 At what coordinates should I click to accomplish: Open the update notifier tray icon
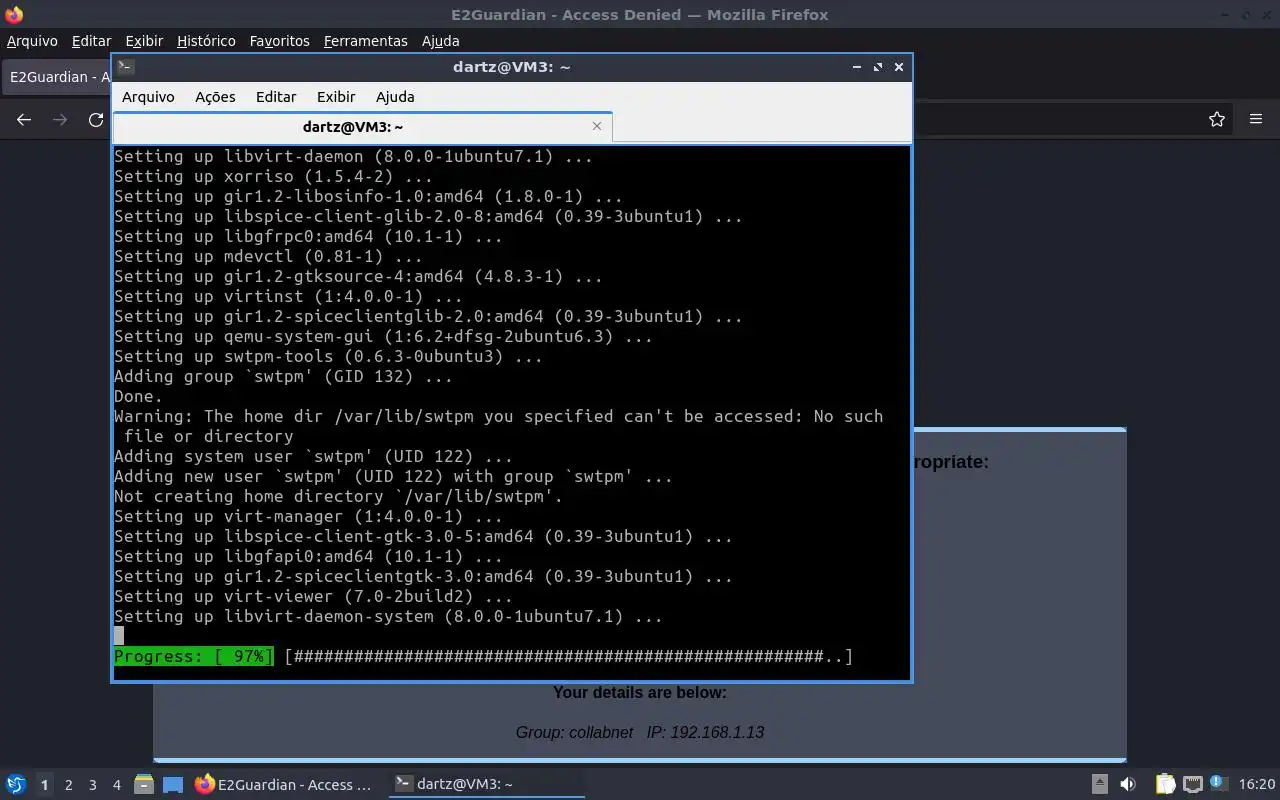pos(1218,784)
